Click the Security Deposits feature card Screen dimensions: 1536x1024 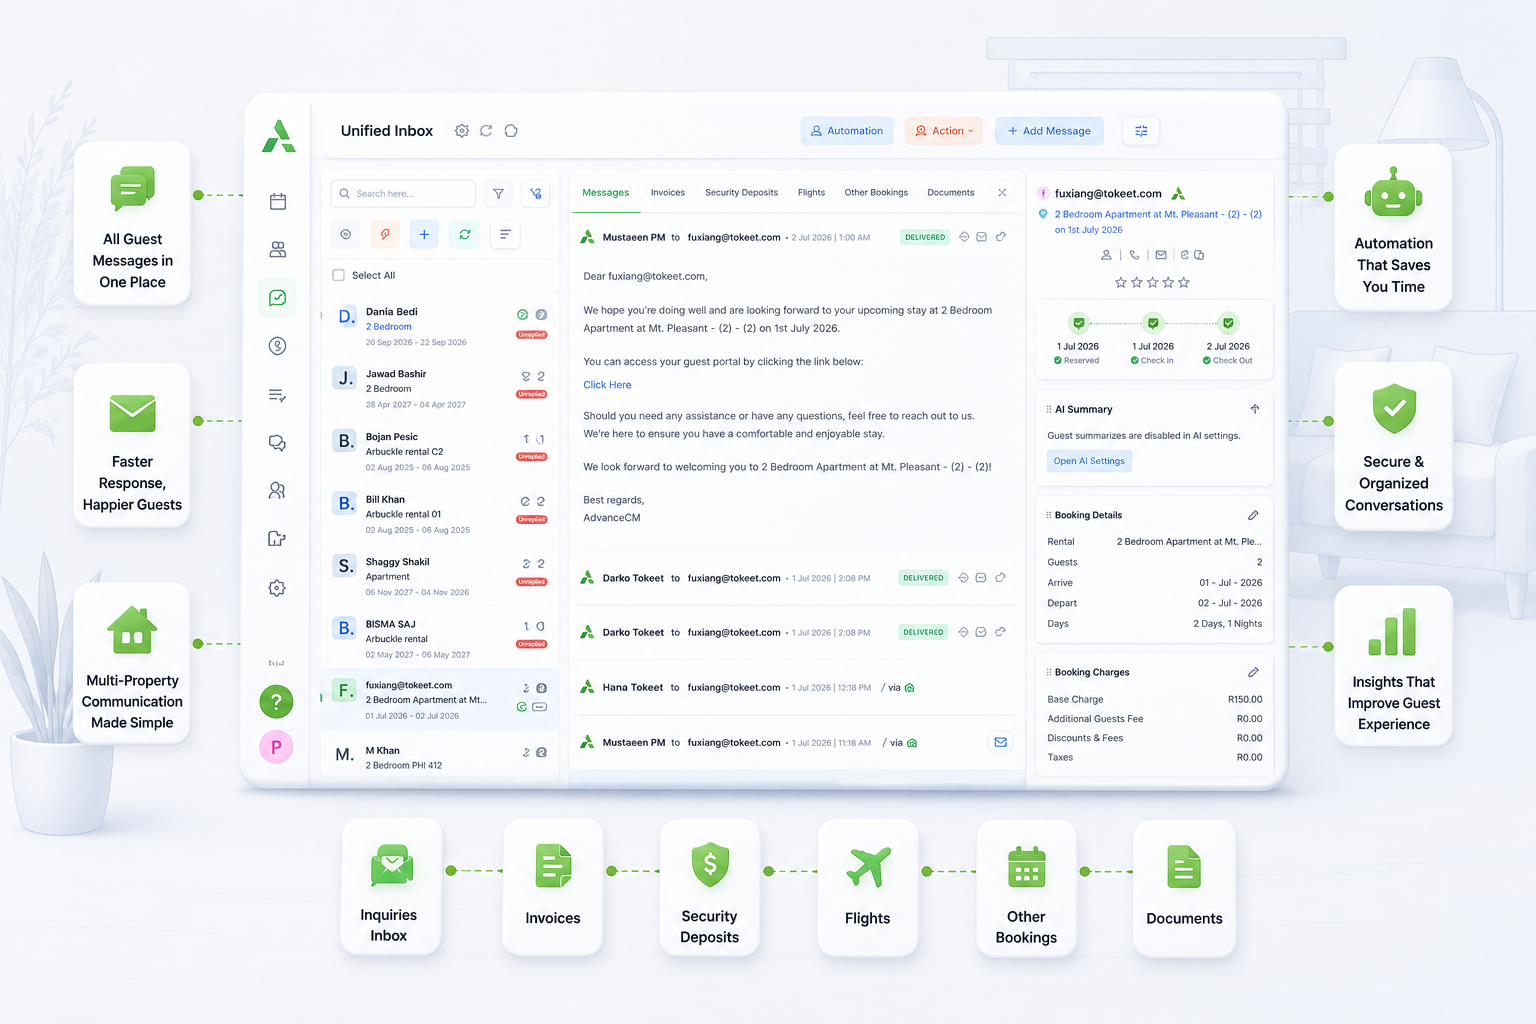(710, 887)
